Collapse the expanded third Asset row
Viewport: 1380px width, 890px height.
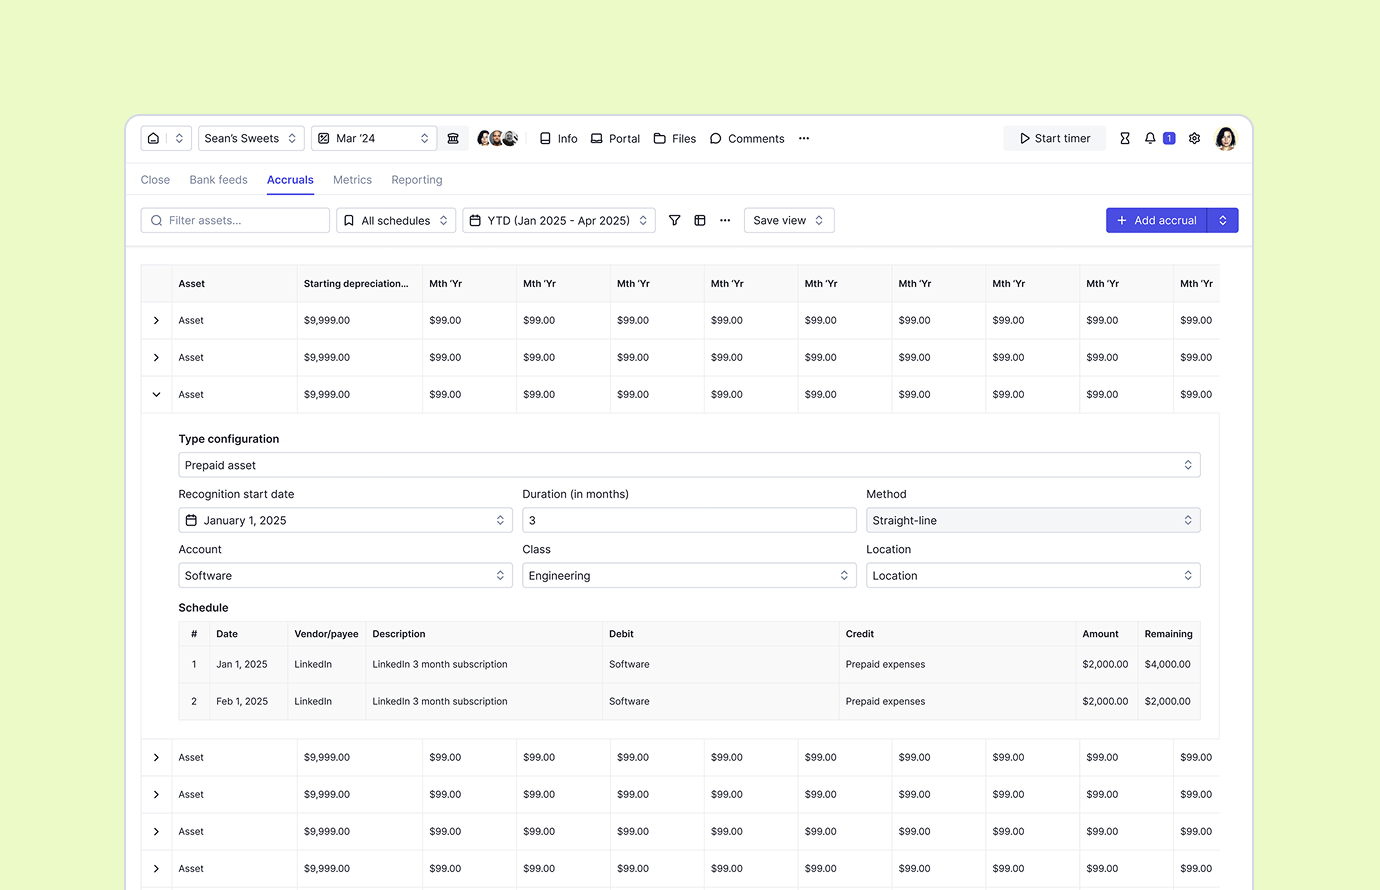coord(156,394)
